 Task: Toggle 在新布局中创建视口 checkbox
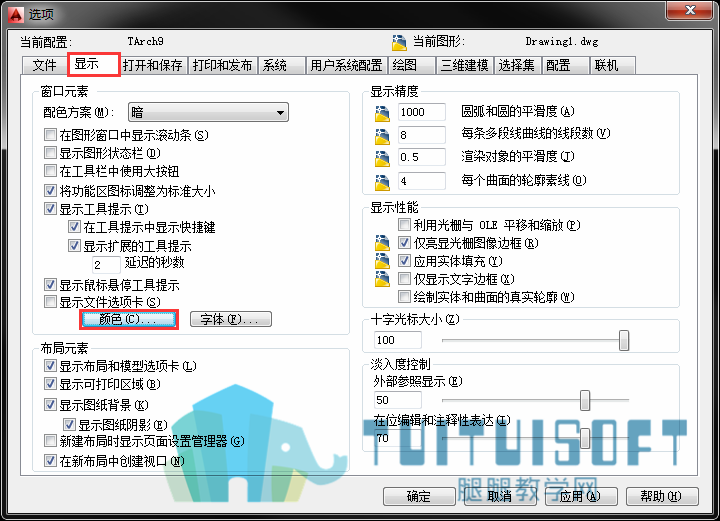pos(50,460)
